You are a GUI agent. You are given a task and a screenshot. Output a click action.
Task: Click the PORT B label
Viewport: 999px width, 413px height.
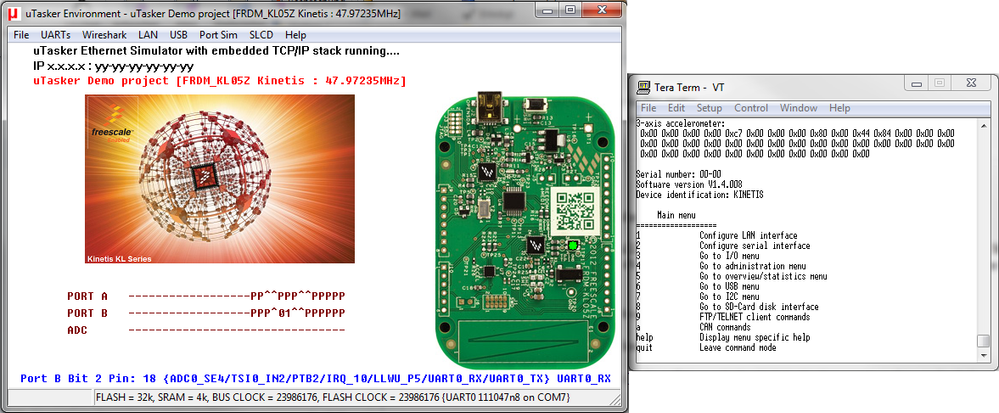tap(87, 313)
